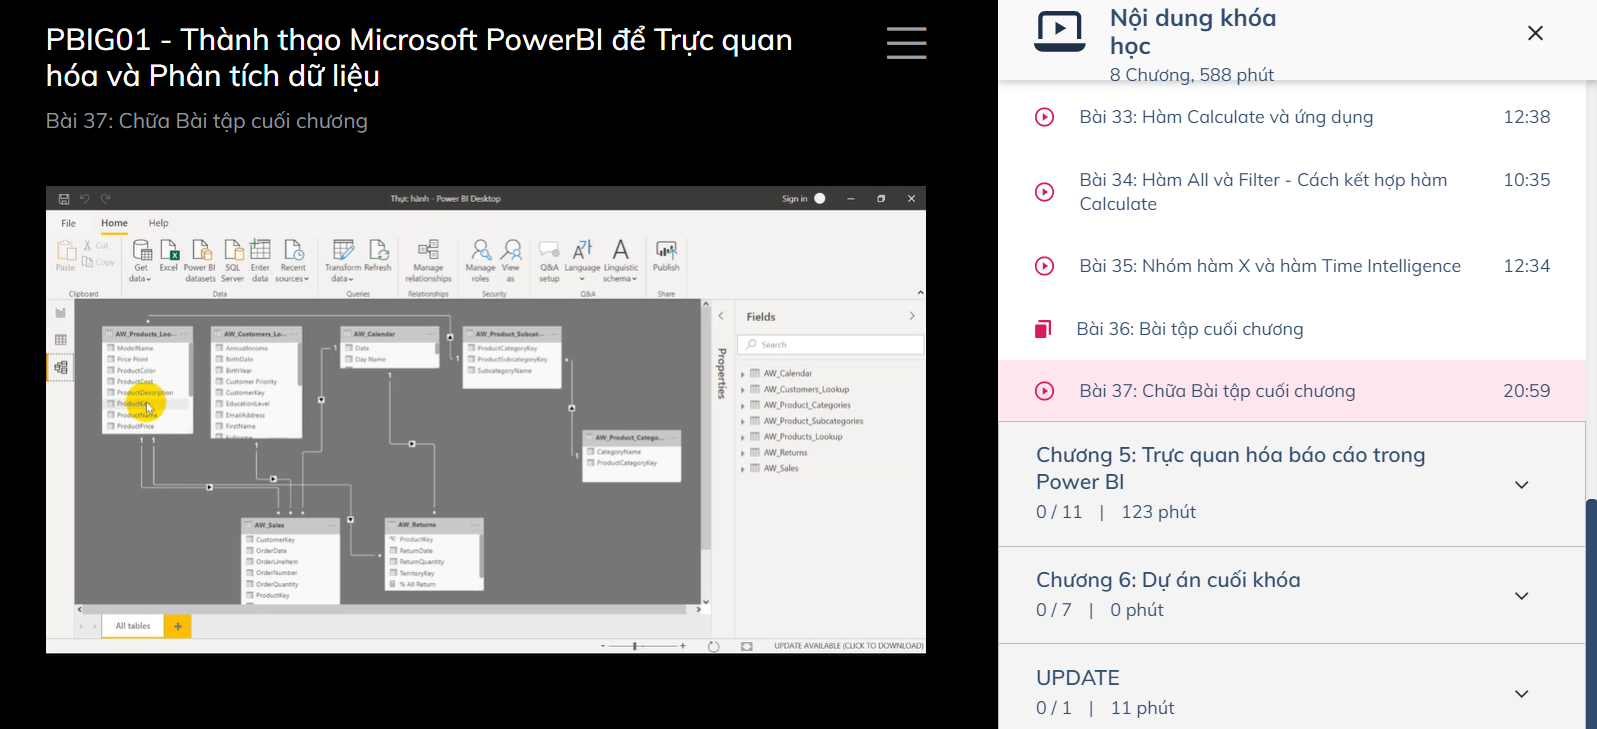Click the Publish ribbon button
Image resolution: width=1597 pixels, height=729 pixels.
666,255
